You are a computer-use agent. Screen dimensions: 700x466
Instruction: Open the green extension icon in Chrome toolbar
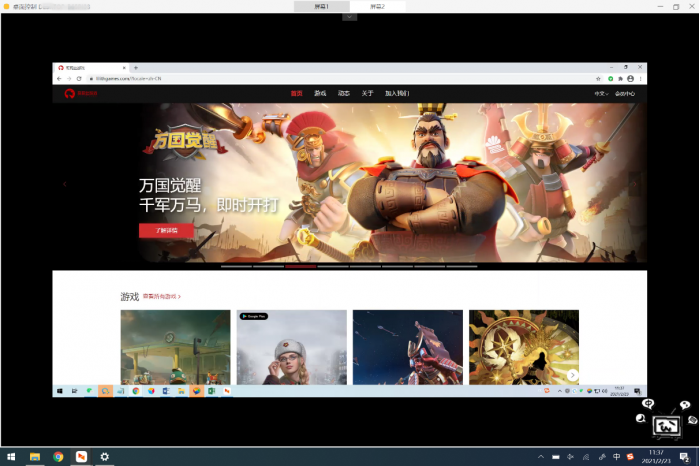click(610, 79)
